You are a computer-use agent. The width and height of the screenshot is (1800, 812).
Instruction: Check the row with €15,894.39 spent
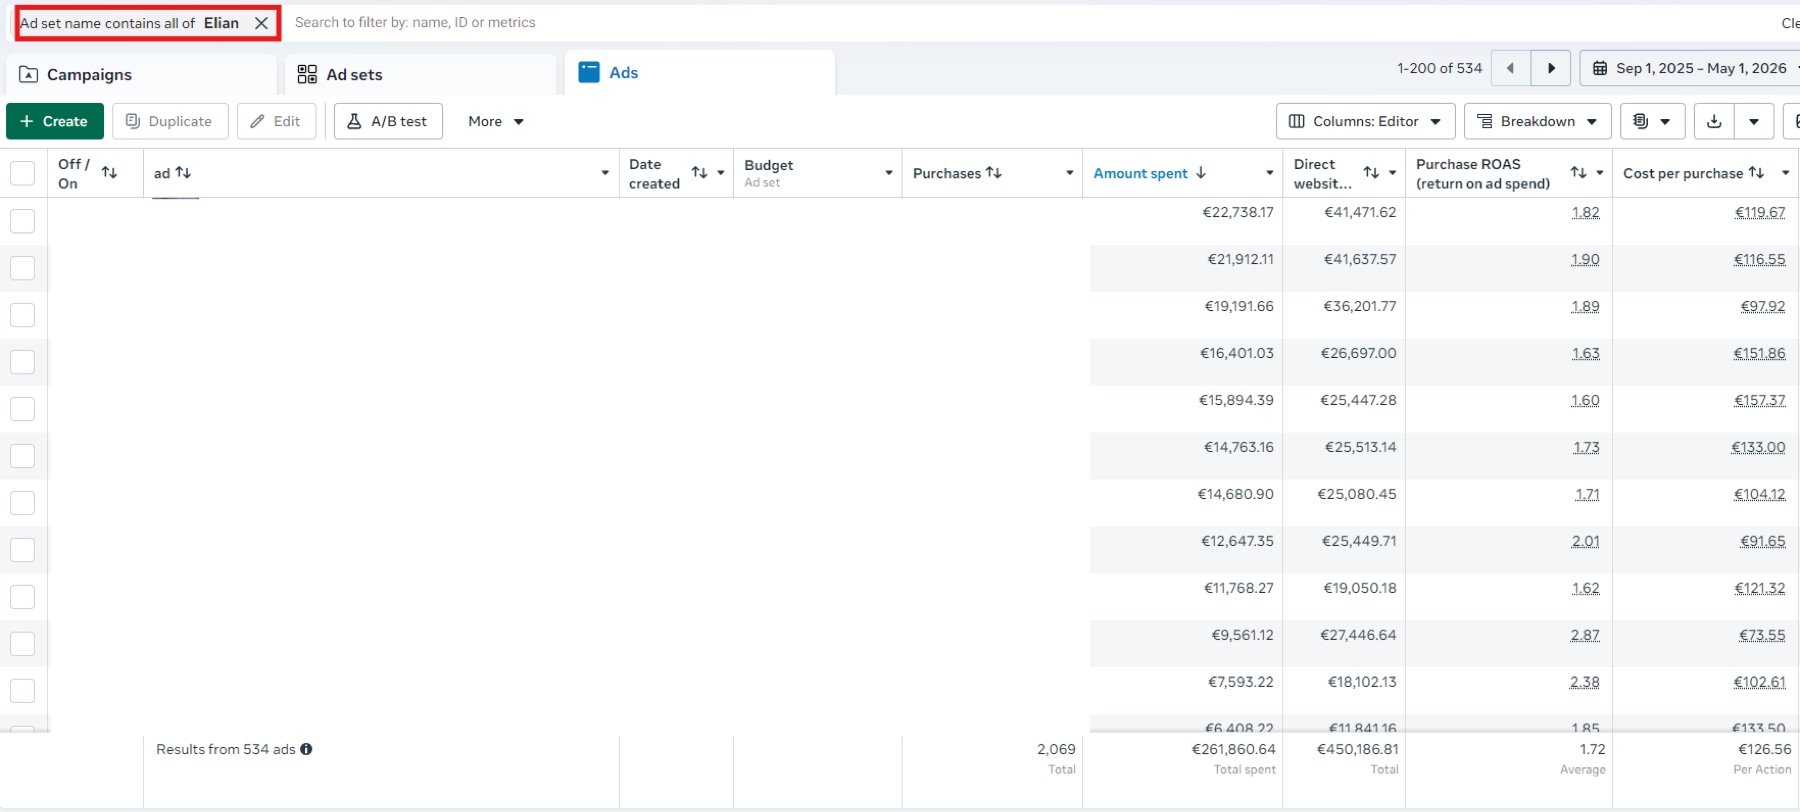pos(22,409)
